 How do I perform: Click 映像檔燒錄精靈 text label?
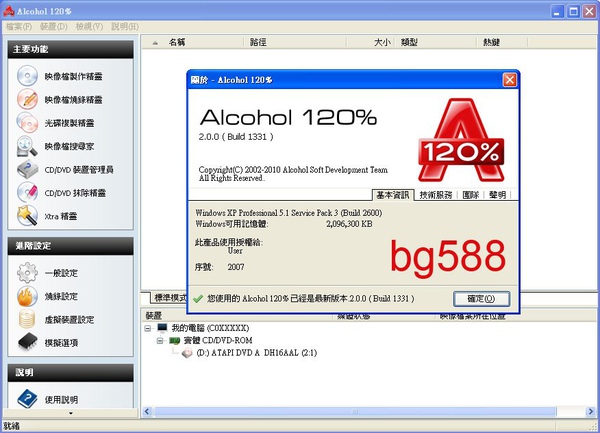click(x=73, y=100)
